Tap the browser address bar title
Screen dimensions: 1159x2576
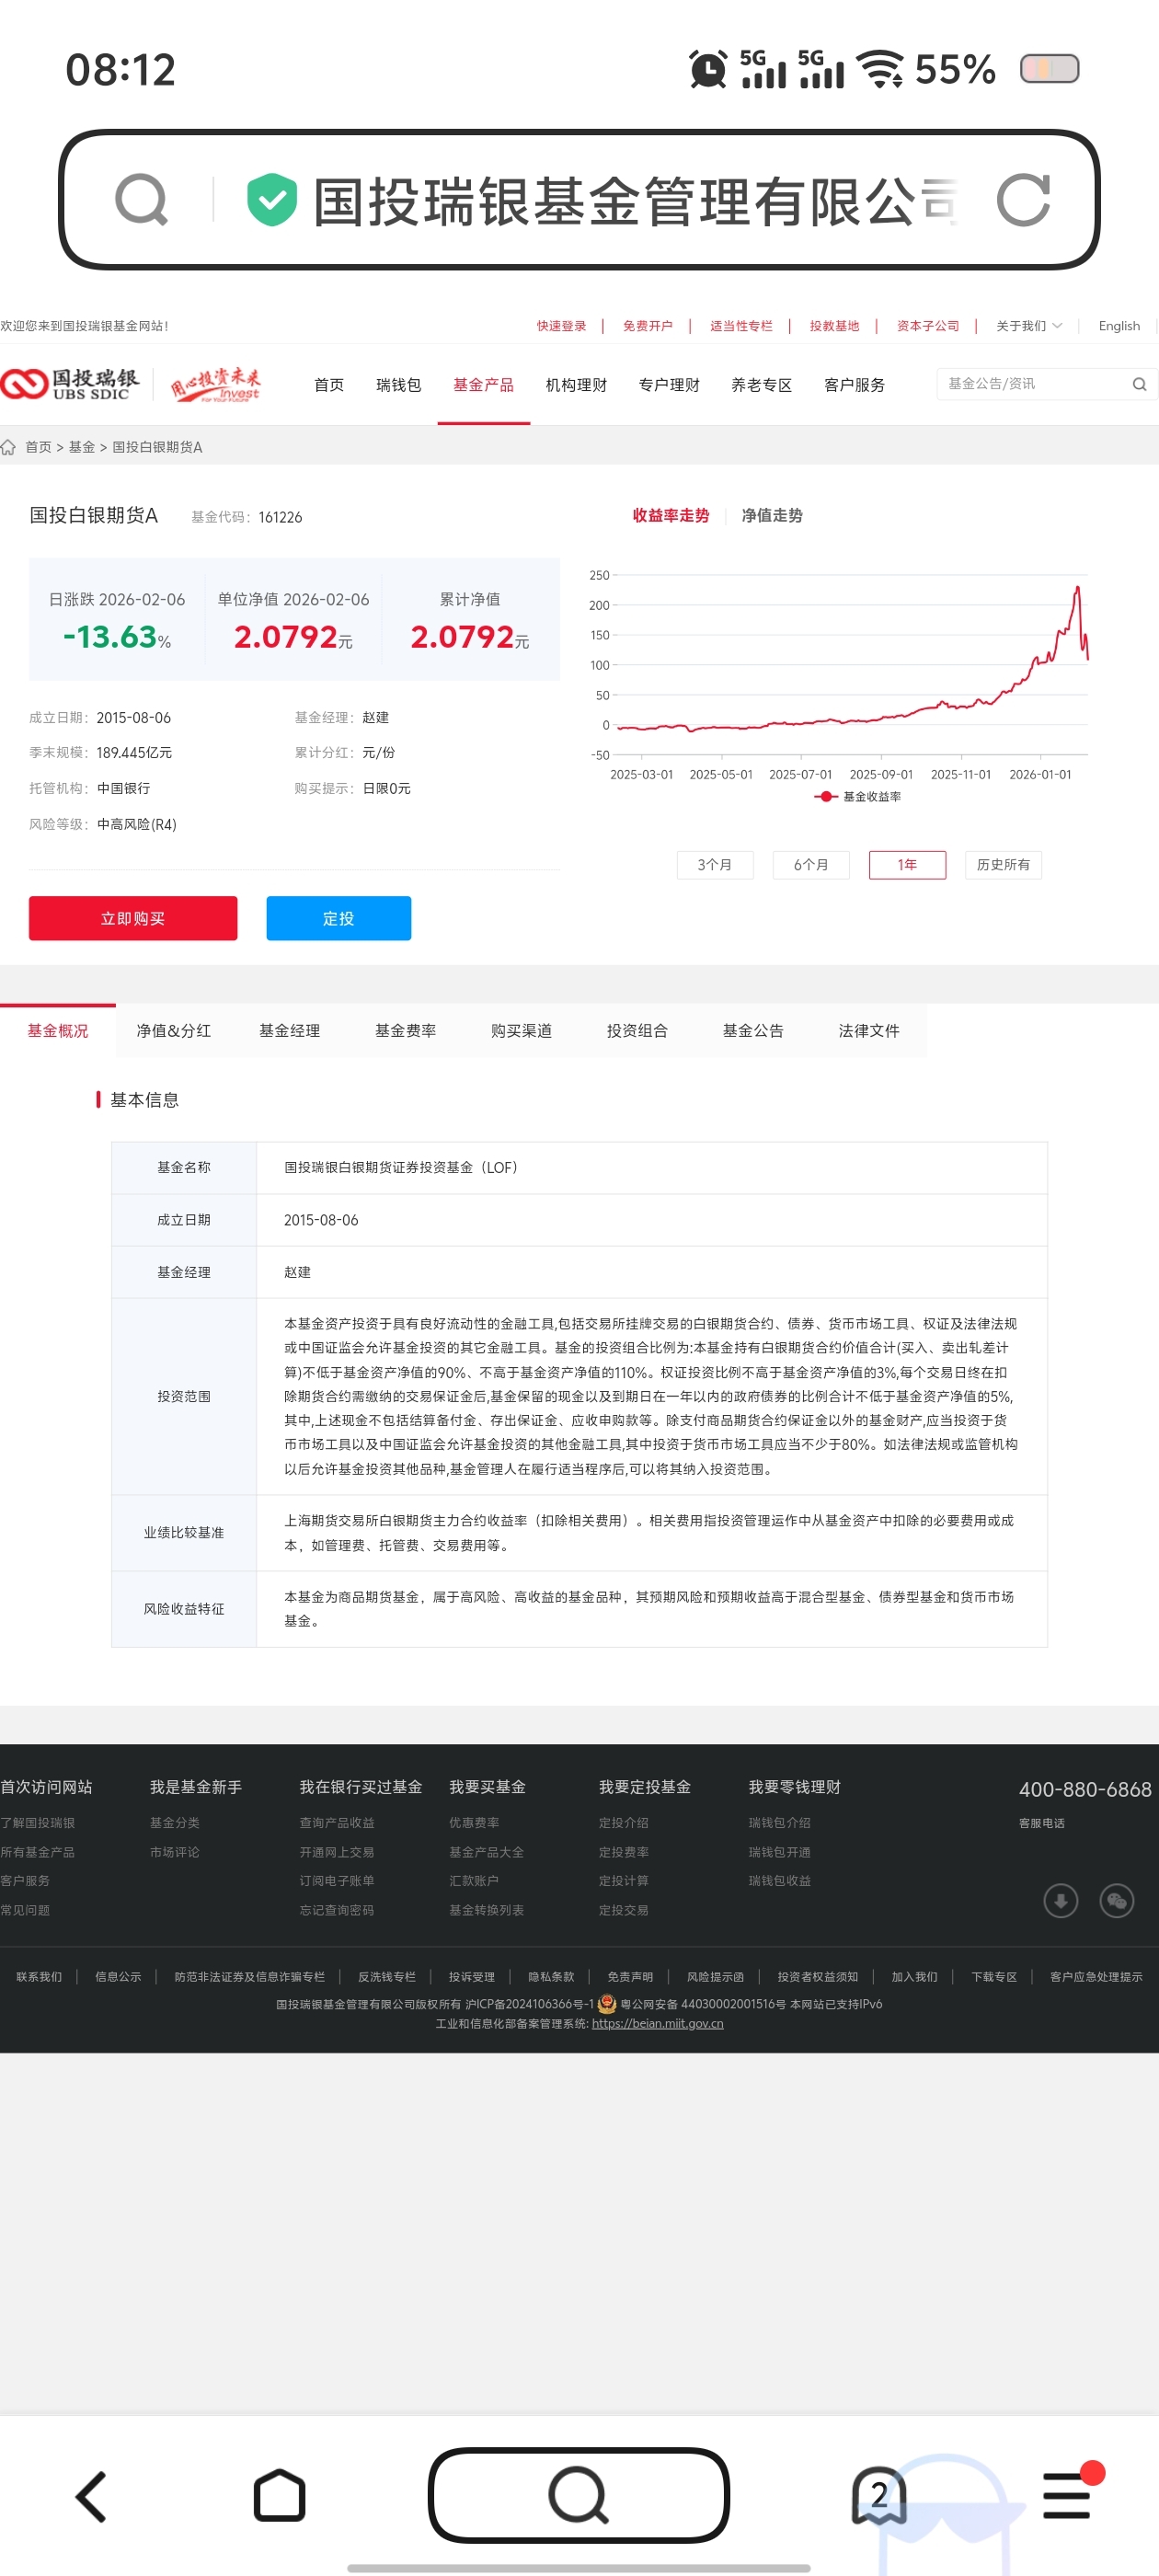[635, 200]
